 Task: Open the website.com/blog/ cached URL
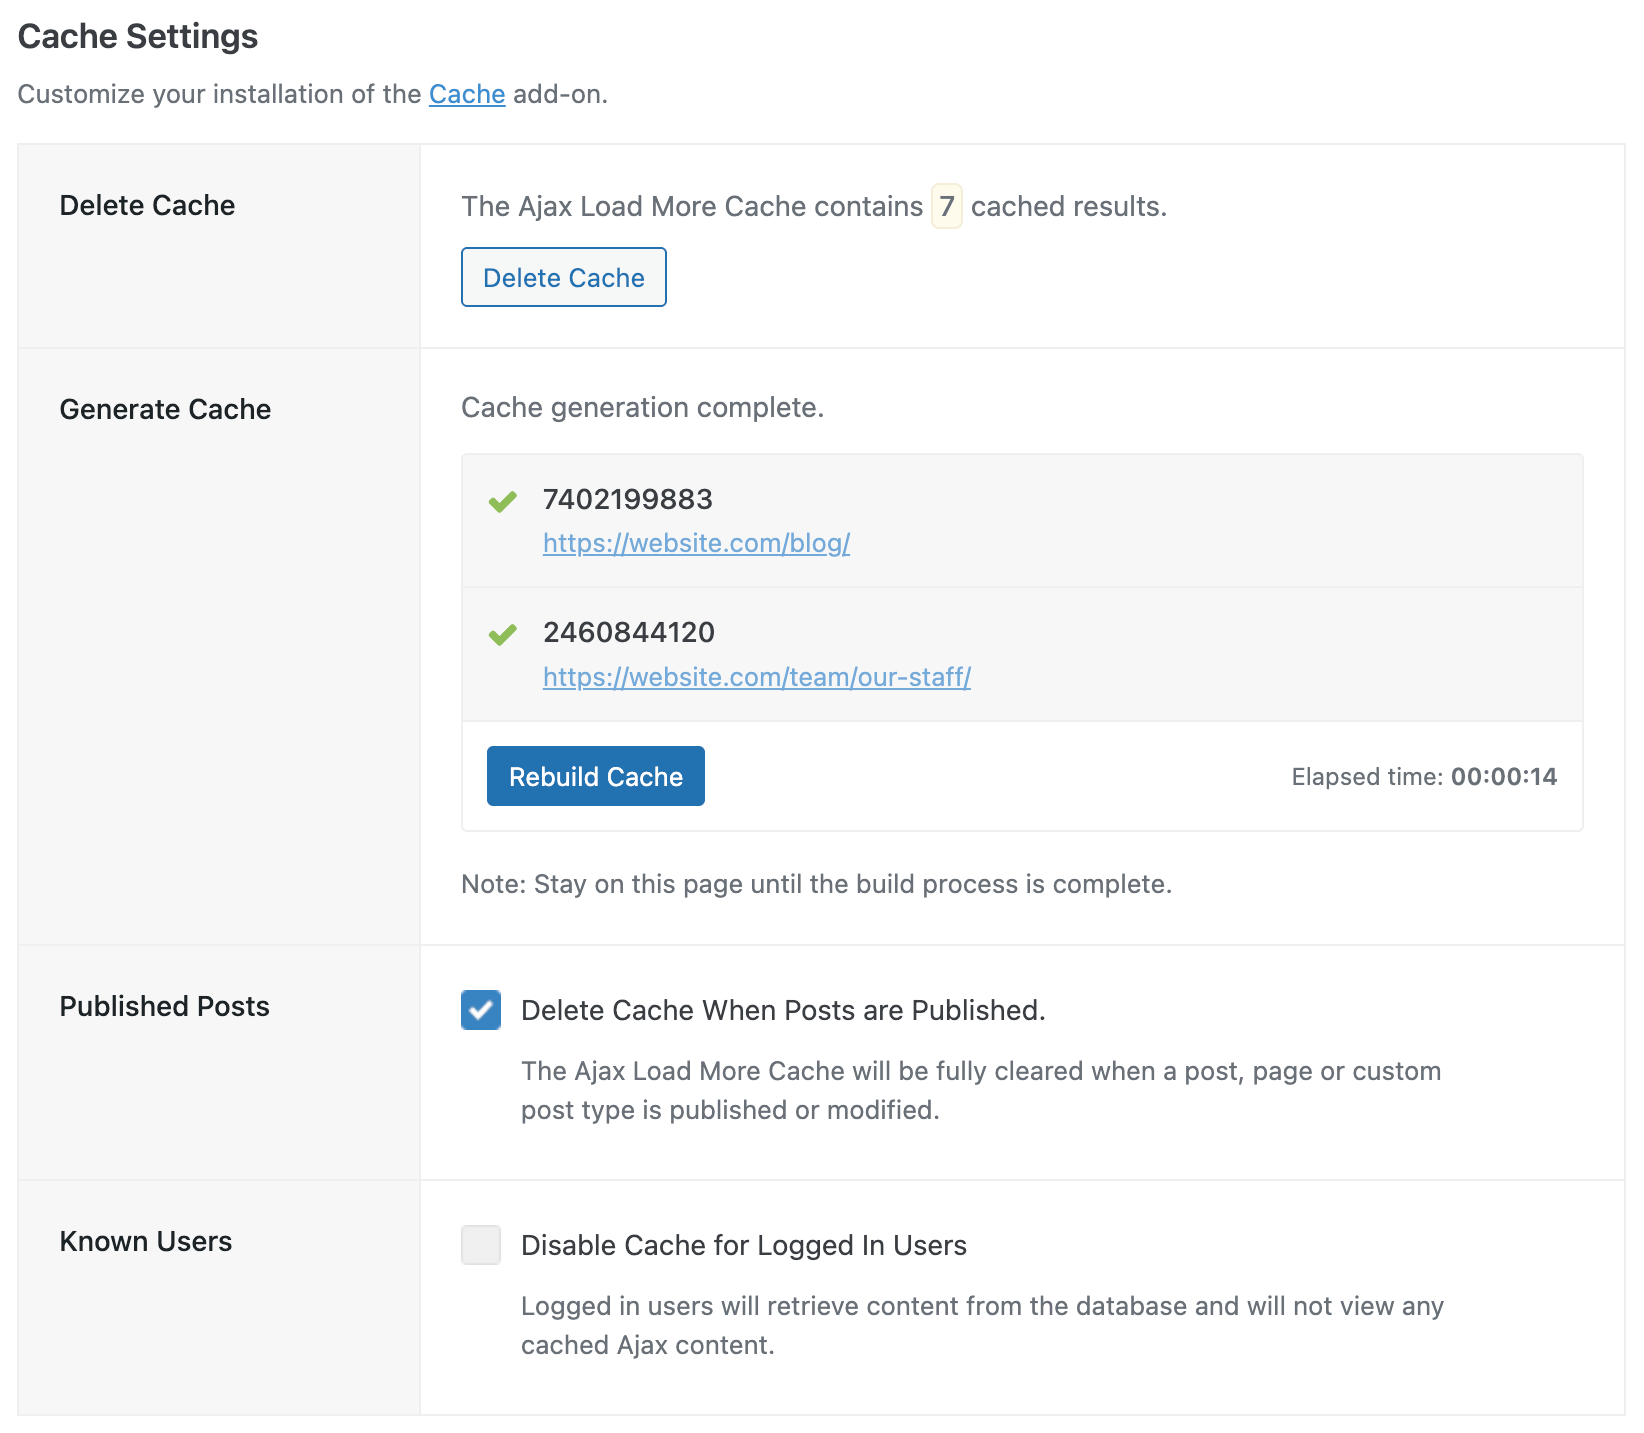(696, 543)
